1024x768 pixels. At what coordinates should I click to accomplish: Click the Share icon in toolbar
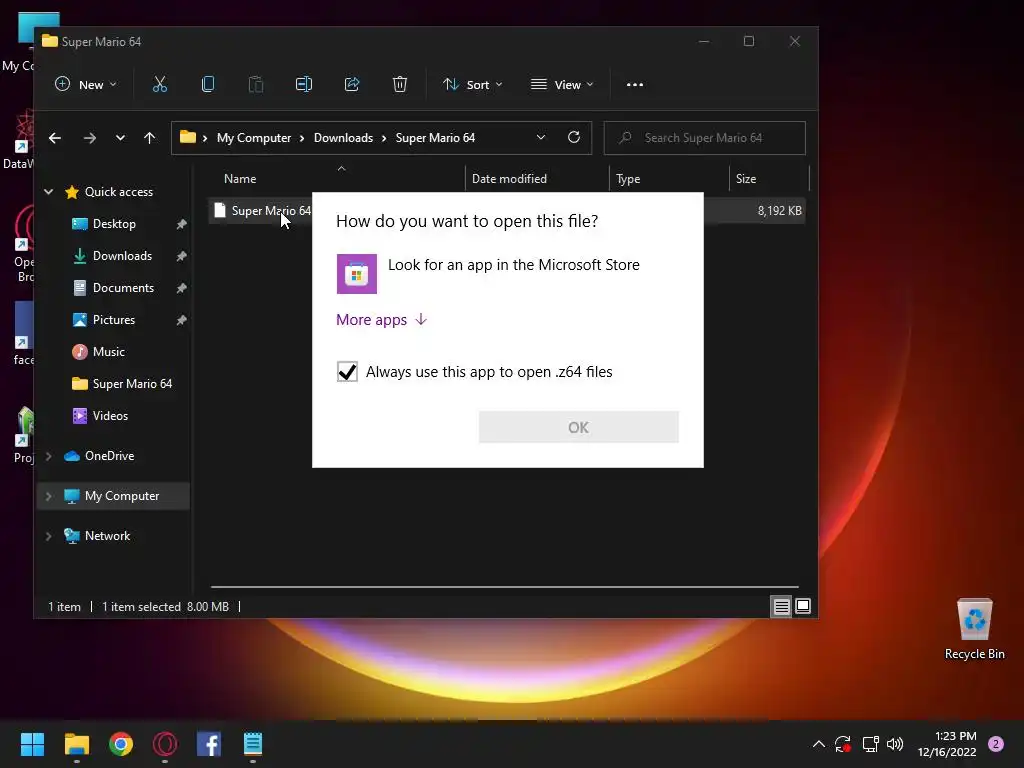(352, 84)
